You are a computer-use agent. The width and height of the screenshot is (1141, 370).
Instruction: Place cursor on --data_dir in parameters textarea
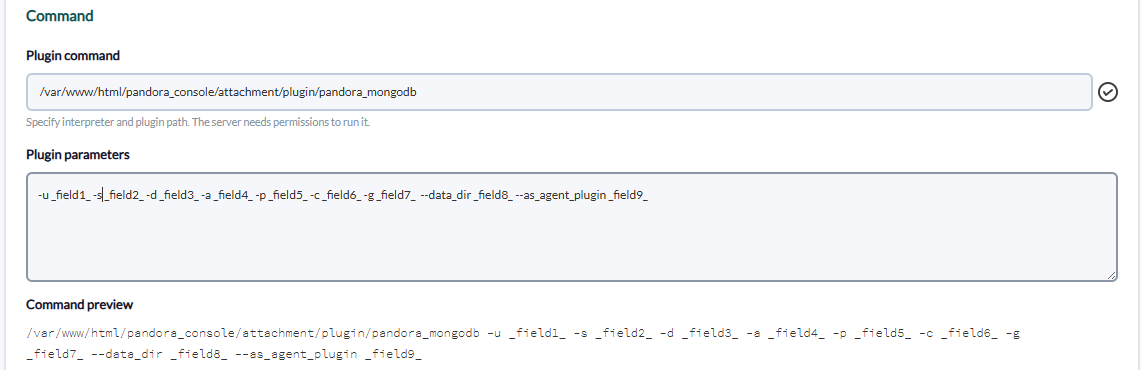[x=445, y=195]
